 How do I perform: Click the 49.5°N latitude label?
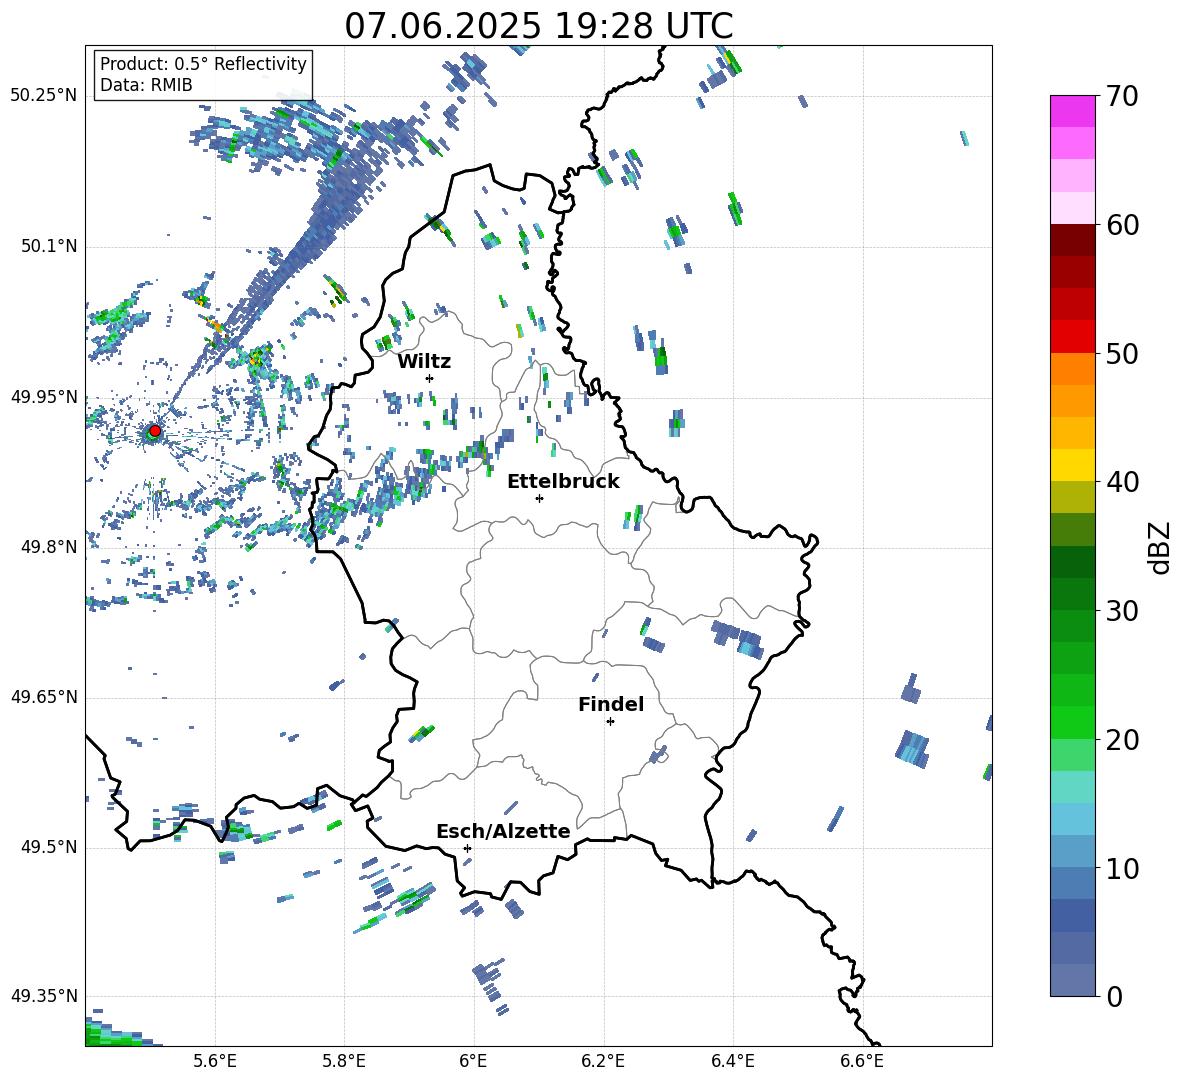pos(49,847)
